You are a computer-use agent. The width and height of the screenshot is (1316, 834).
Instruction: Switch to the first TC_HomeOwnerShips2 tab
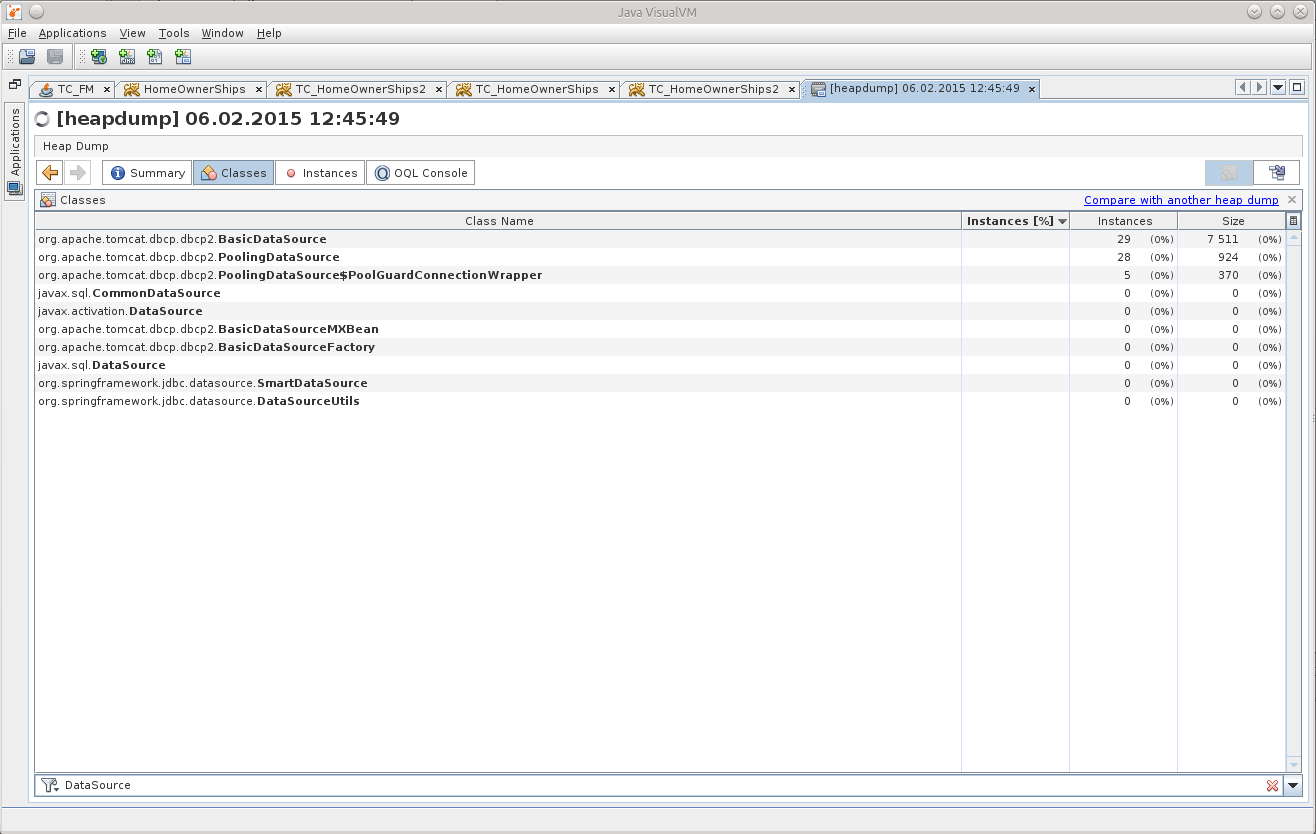coord(360,89)
